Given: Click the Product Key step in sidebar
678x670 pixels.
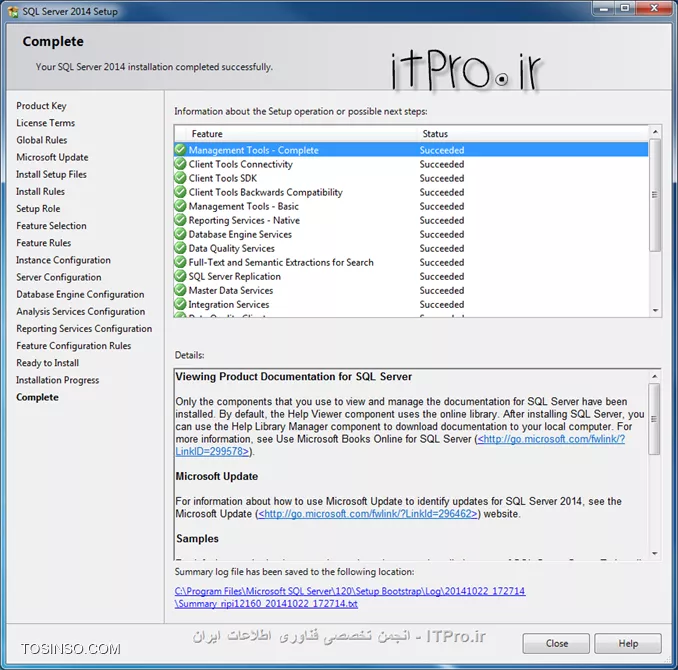Looking at the screenshot, I should [41, 106].
